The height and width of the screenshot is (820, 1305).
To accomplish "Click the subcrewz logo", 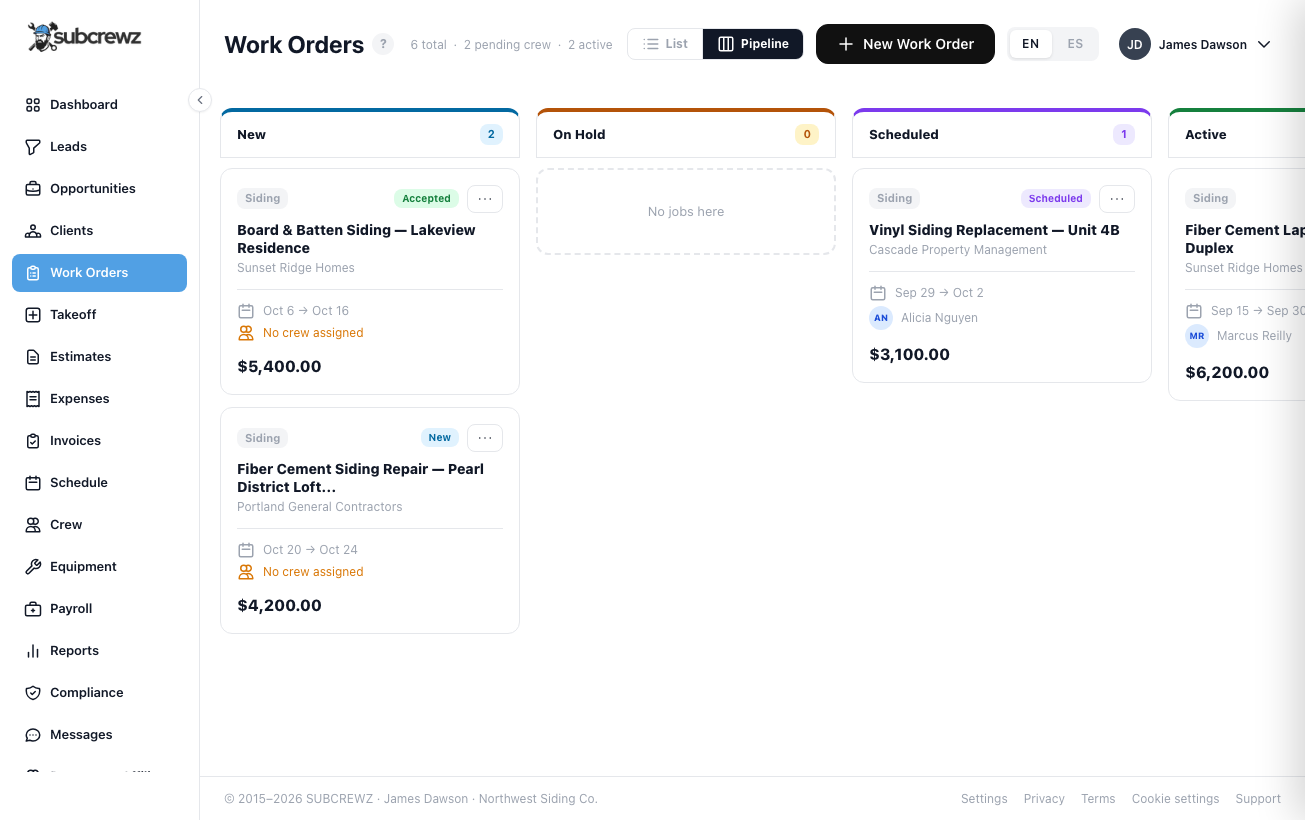I will [85, 38].
